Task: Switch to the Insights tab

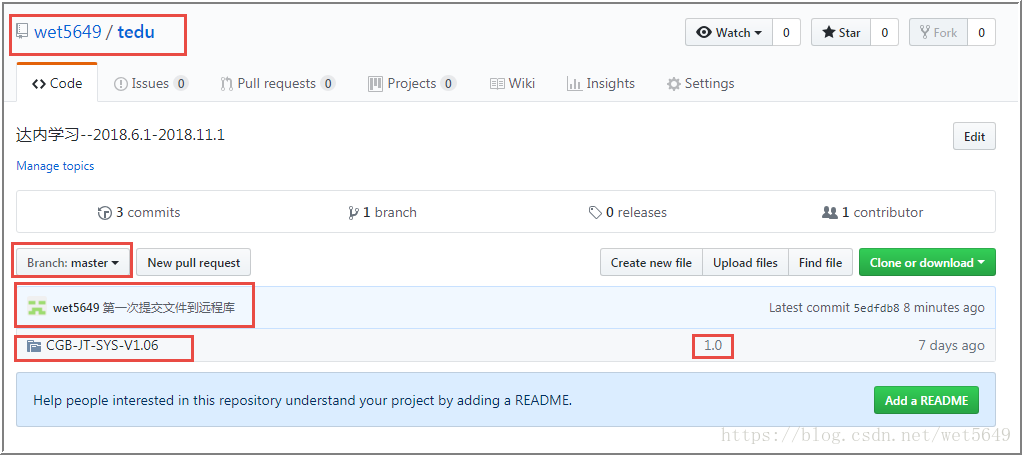Action: click(601, 83)
